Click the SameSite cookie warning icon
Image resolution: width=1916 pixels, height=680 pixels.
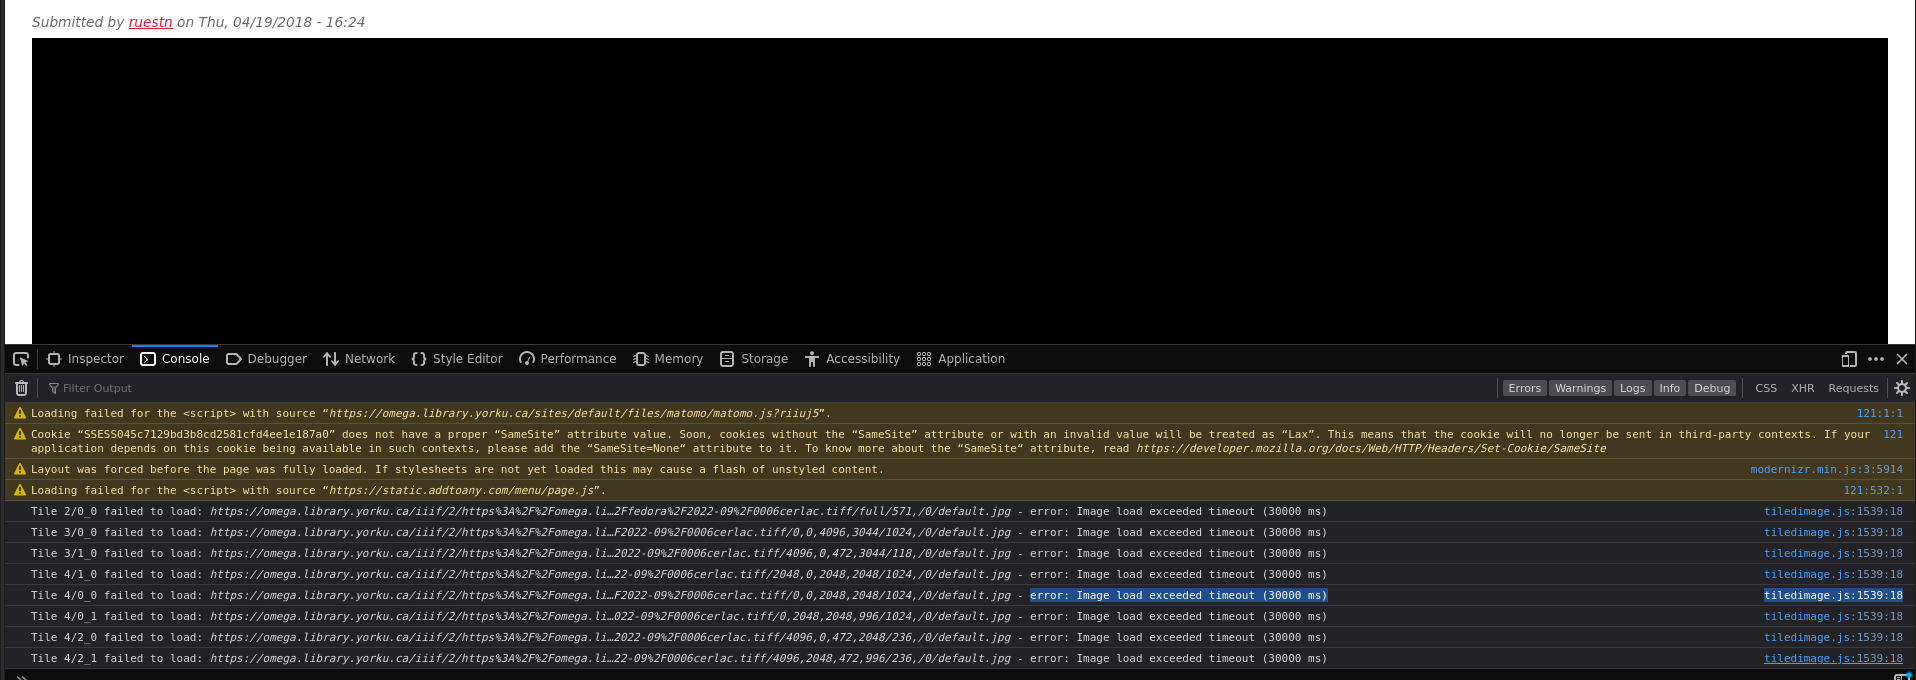click(x=19, y=434)
